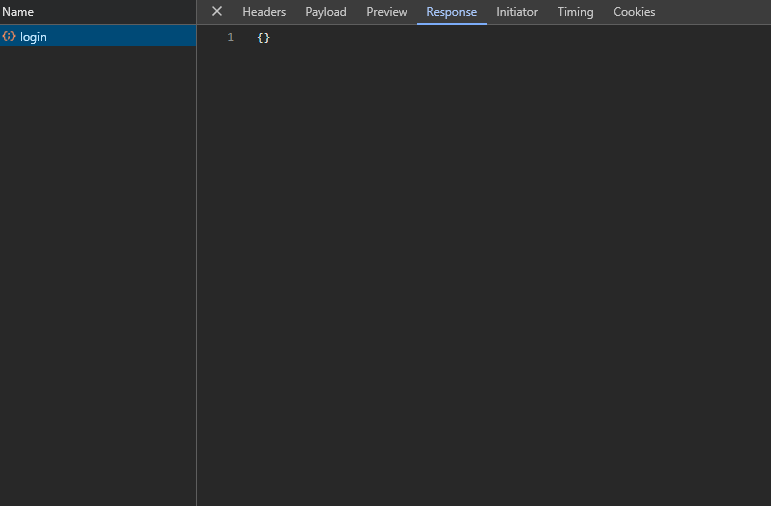Select the Response tab
This screenshot has height=506, width=771.
(452, 12)
